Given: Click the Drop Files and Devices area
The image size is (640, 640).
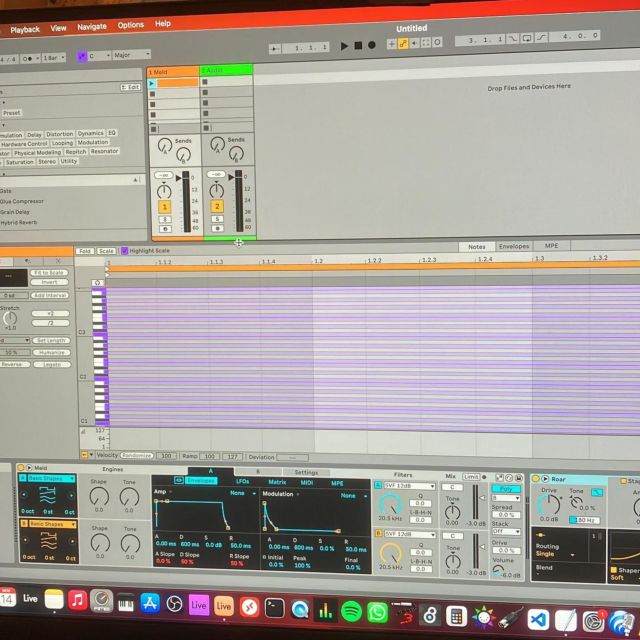Looking at the screenshot, I should pos(529,87).
